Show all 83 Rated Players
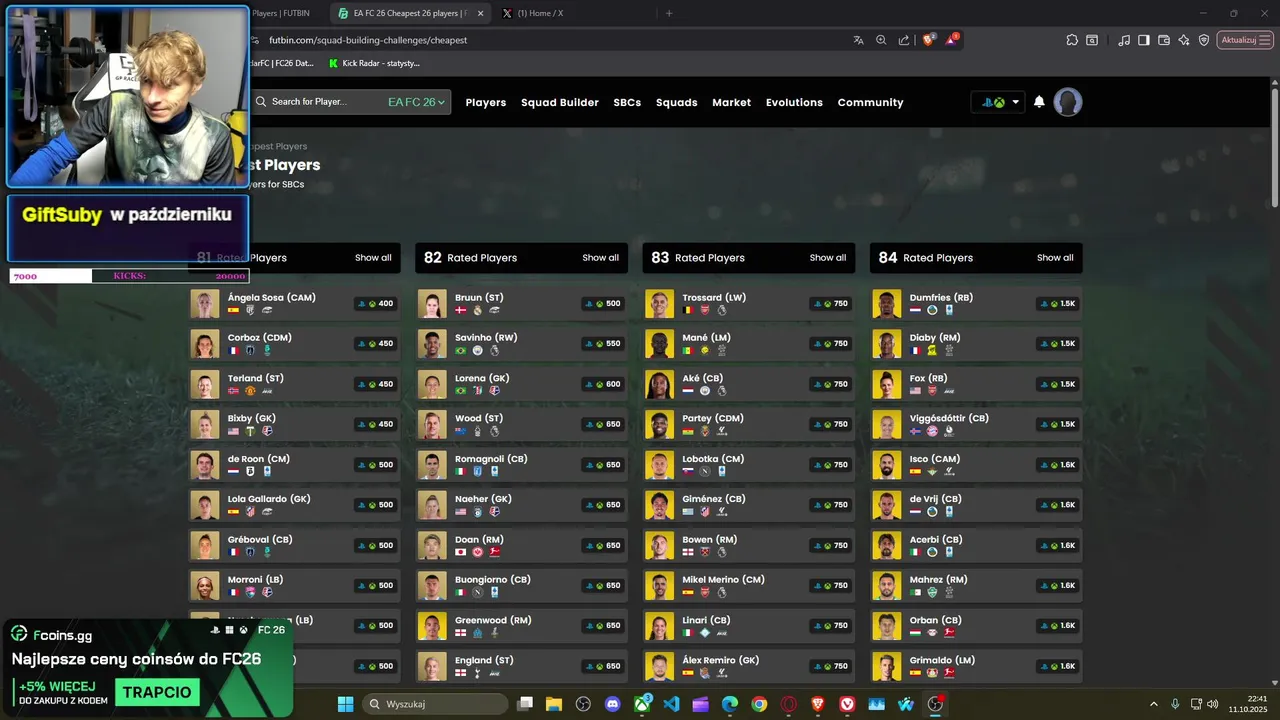1280x720 pixels. point(828,258)
